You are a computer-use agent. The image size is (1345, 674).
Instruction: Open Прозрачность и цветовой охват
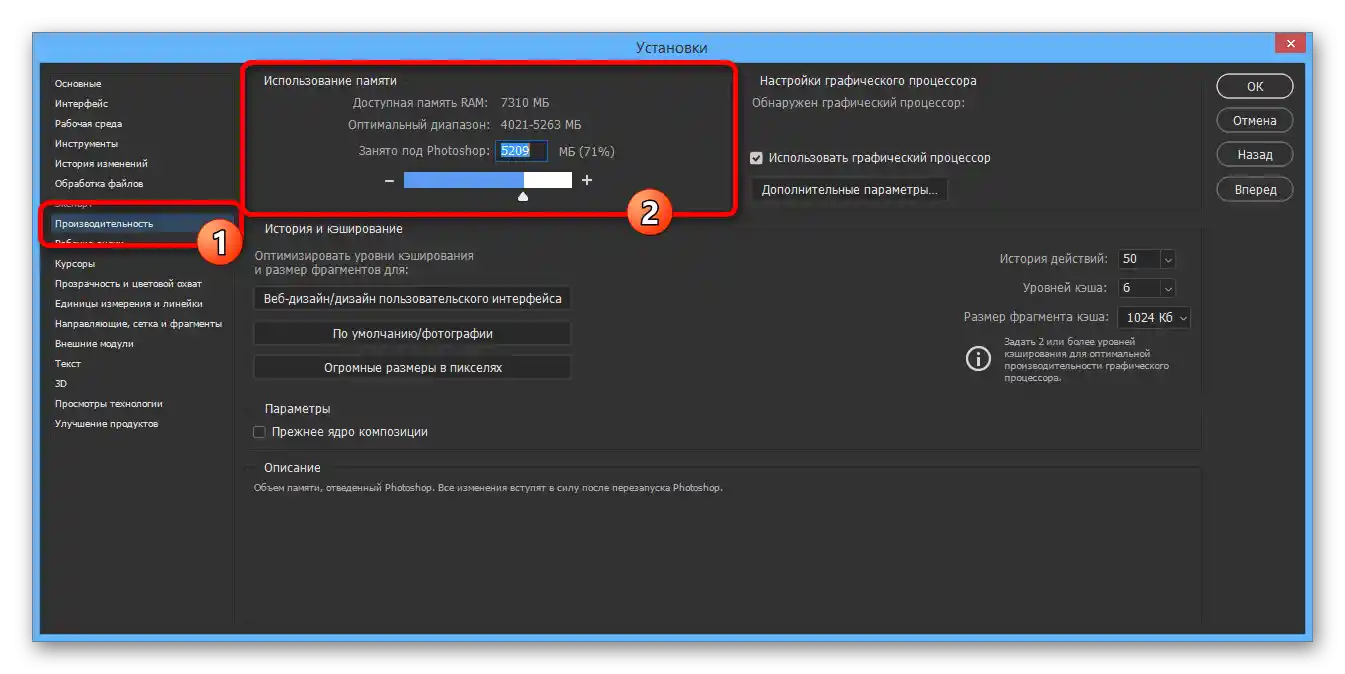tap(128, 284)
